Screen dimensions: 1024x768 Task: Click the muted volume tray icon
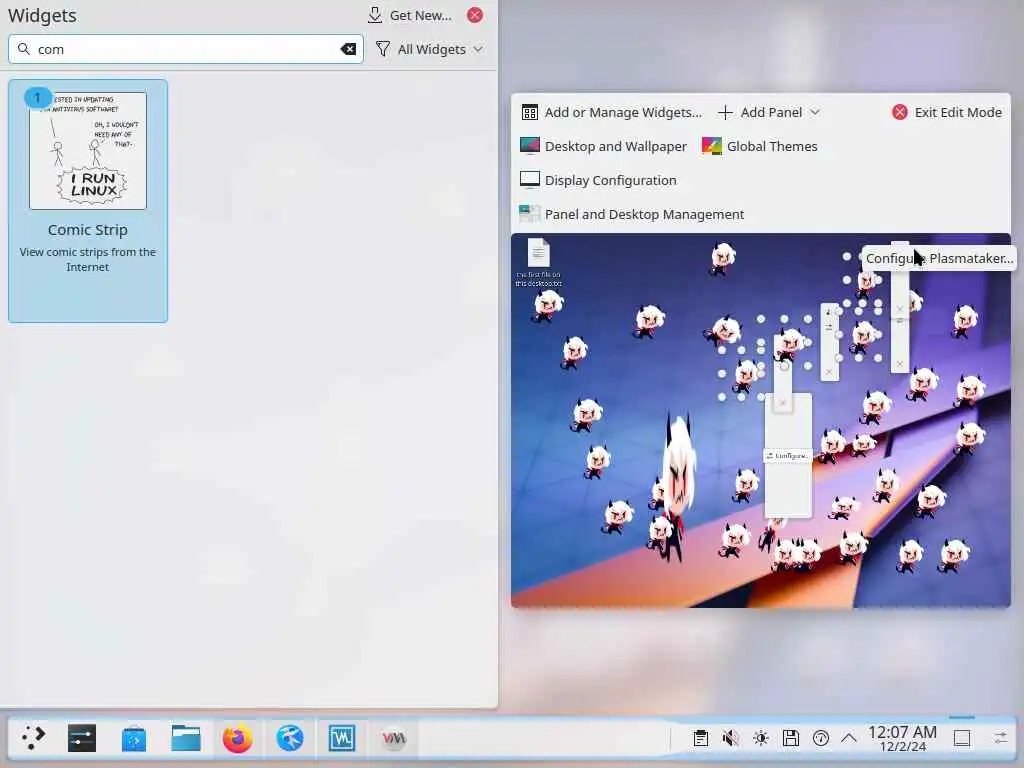tap(731, 739)
